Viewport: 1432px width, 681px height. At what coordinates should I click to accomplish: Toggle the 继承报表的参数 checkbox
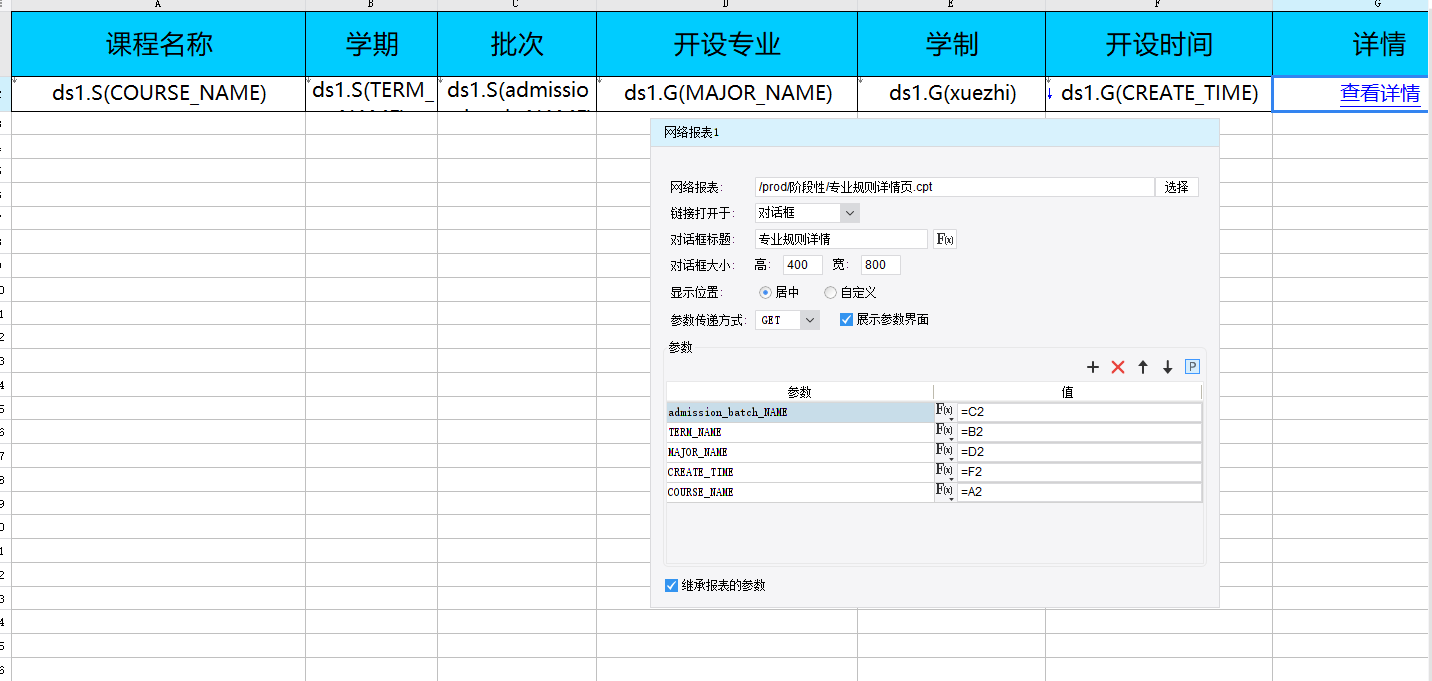pyautogui.click(x=671, y=585)
